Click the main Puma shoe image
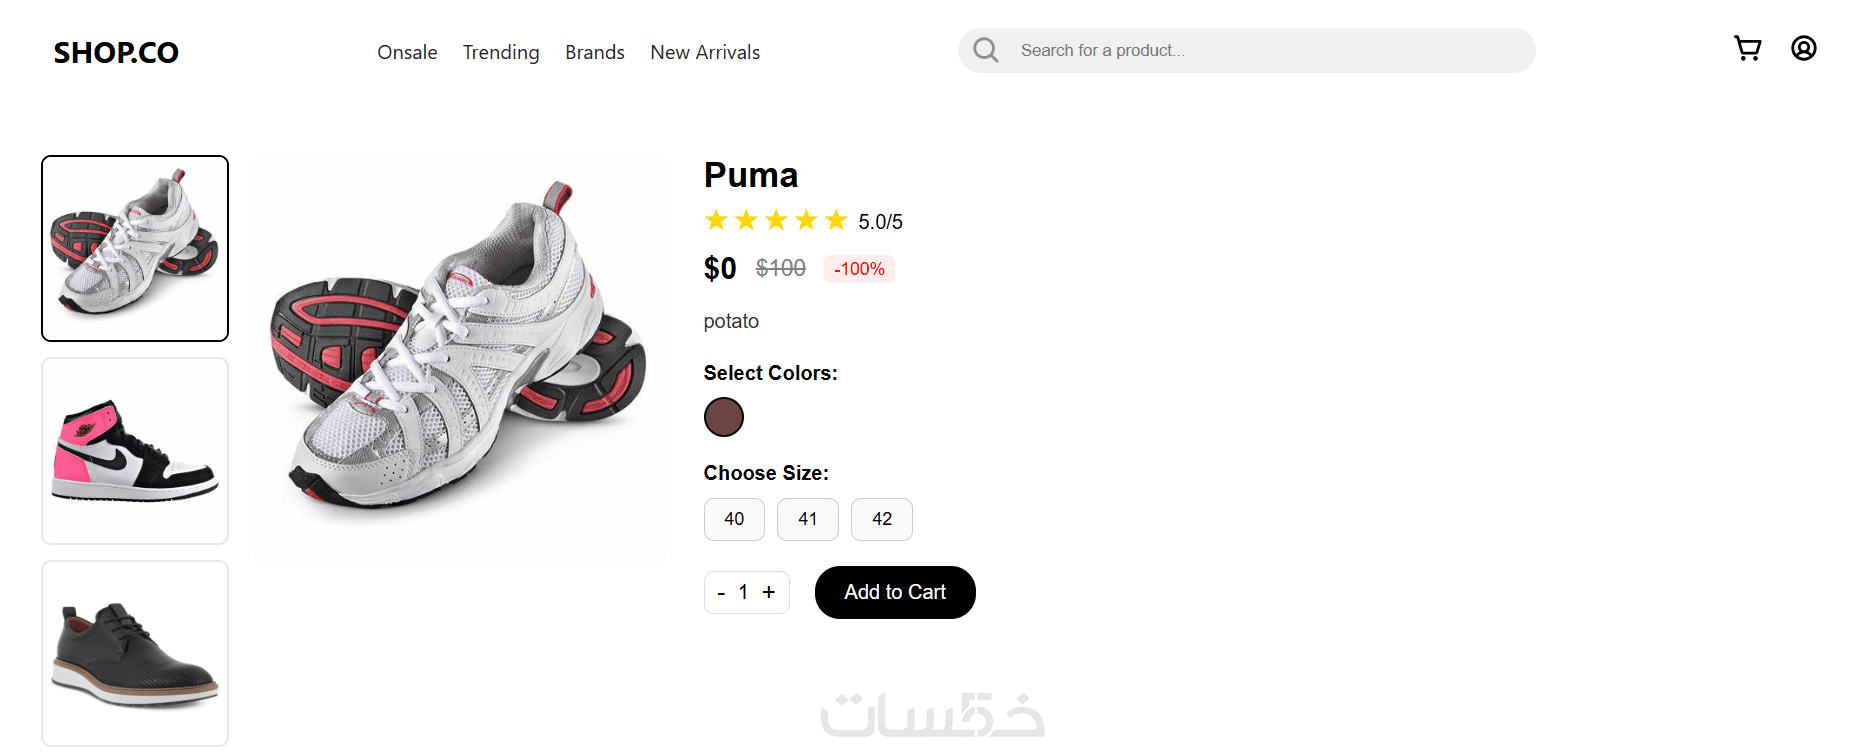Viewport: 1866px width, 753px height. [x=459, y=359]
